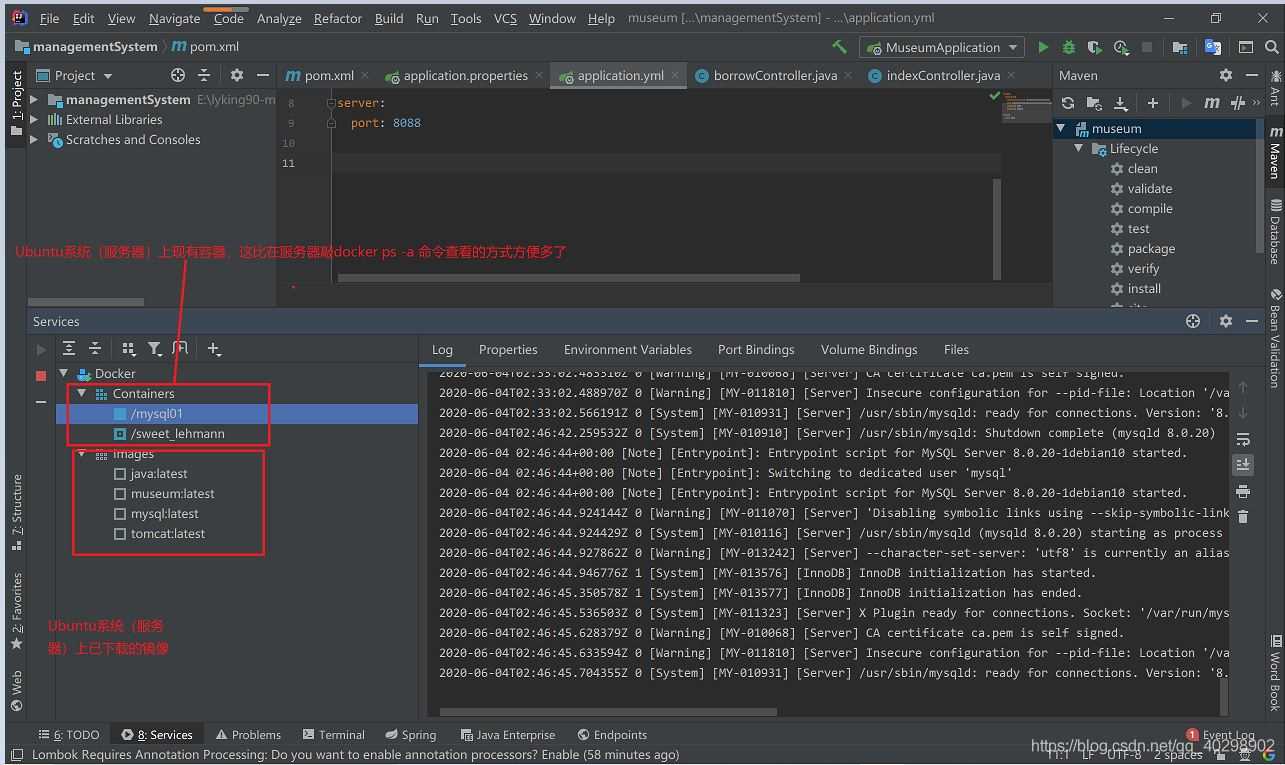1285x765 pixels.
Task: Open the MuseumApplication run configuration dropdown
Action: click(x=1012, y=46)
